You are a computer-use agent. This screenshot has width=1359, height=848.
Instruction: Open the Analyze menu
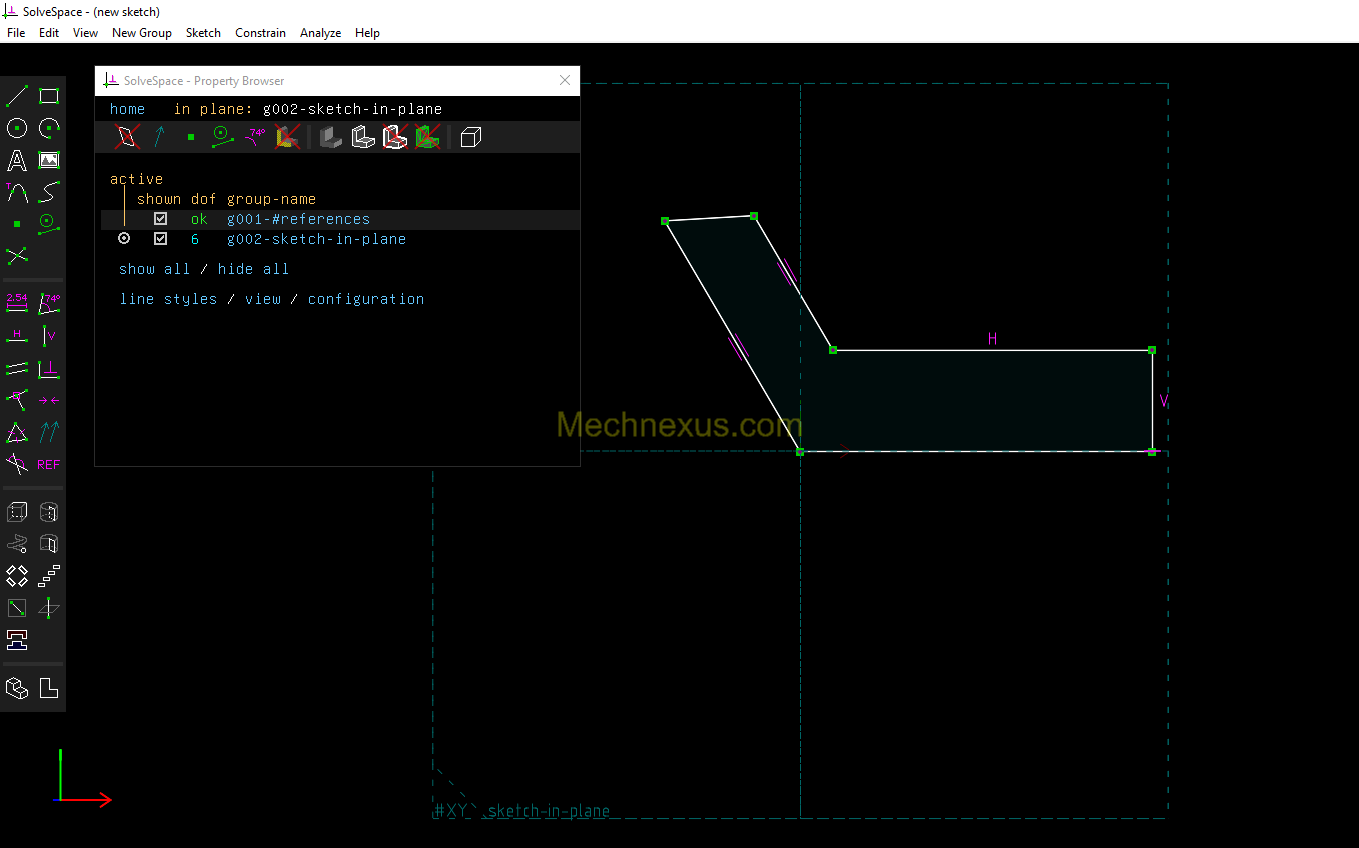tap(320, 33)
